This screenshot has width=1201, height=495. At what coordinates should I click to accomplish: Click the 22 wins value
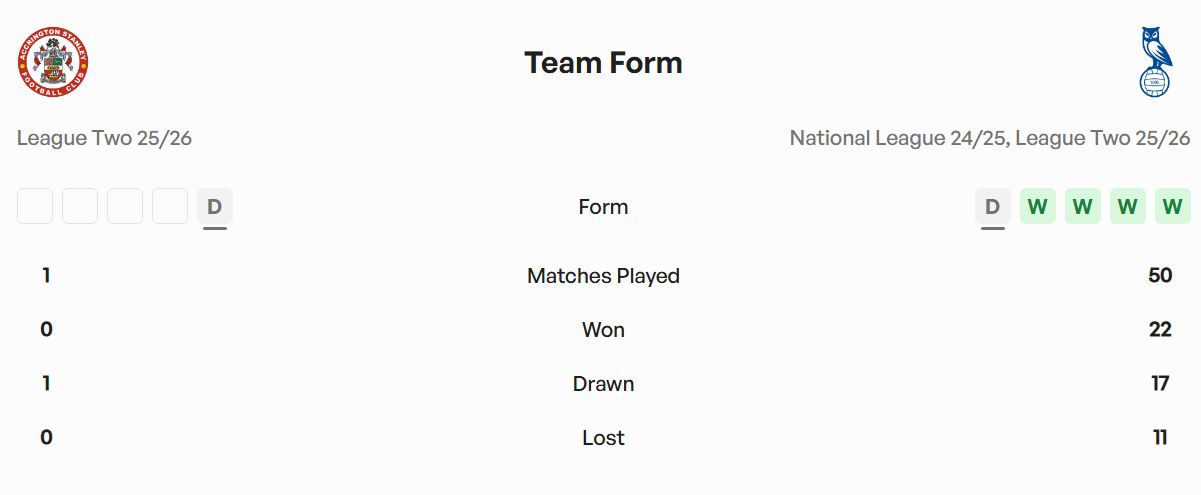[1160, 330]
